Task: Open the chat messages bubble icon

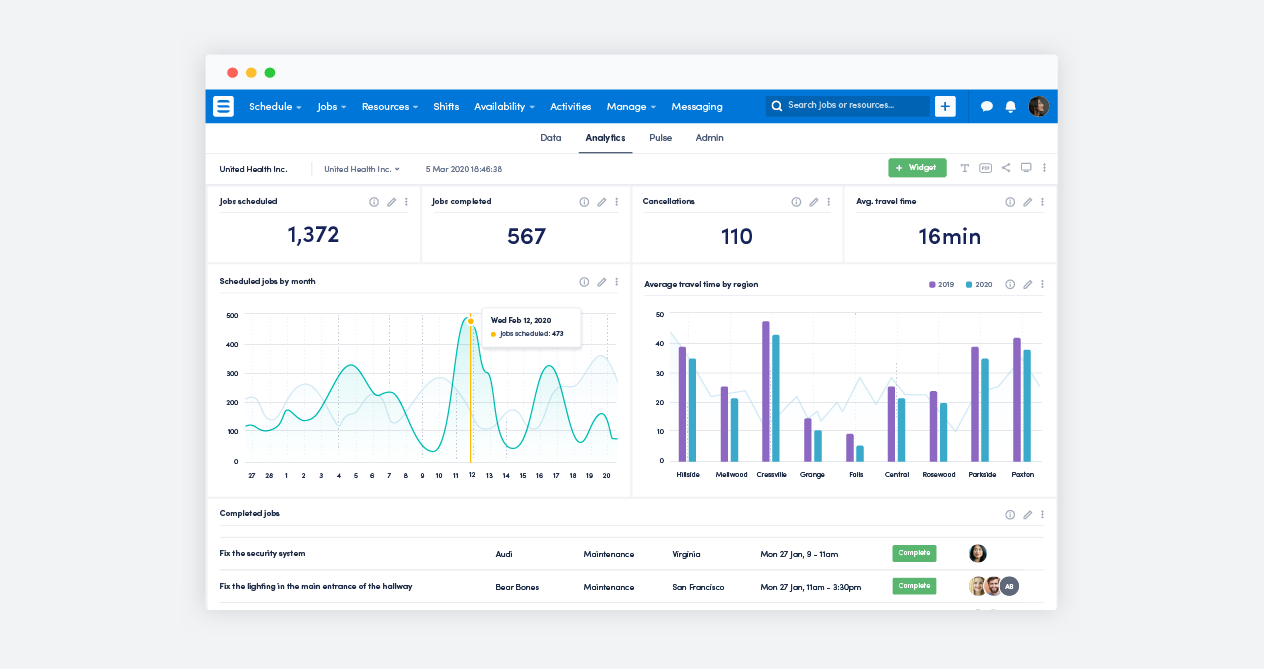Action: click(x=986, y=107)
